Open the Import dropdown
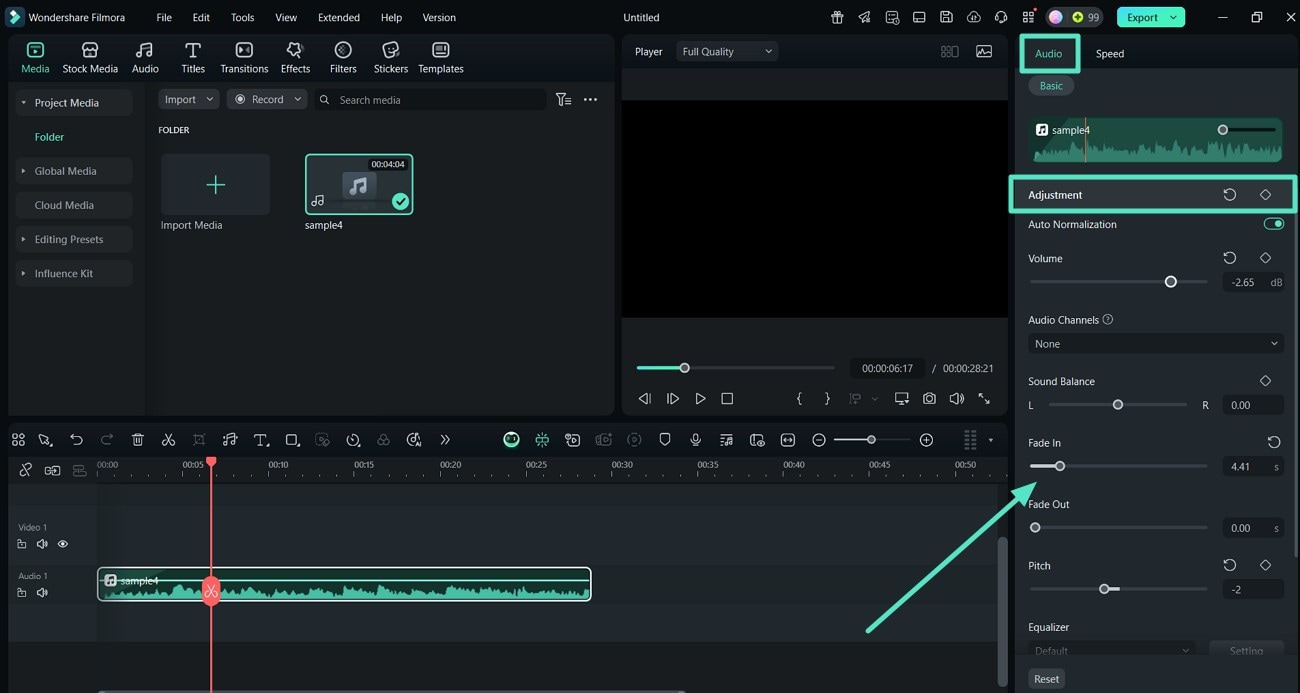This screenshot has height=693, width=1300. pyautogui.click(x=188, y=99)
